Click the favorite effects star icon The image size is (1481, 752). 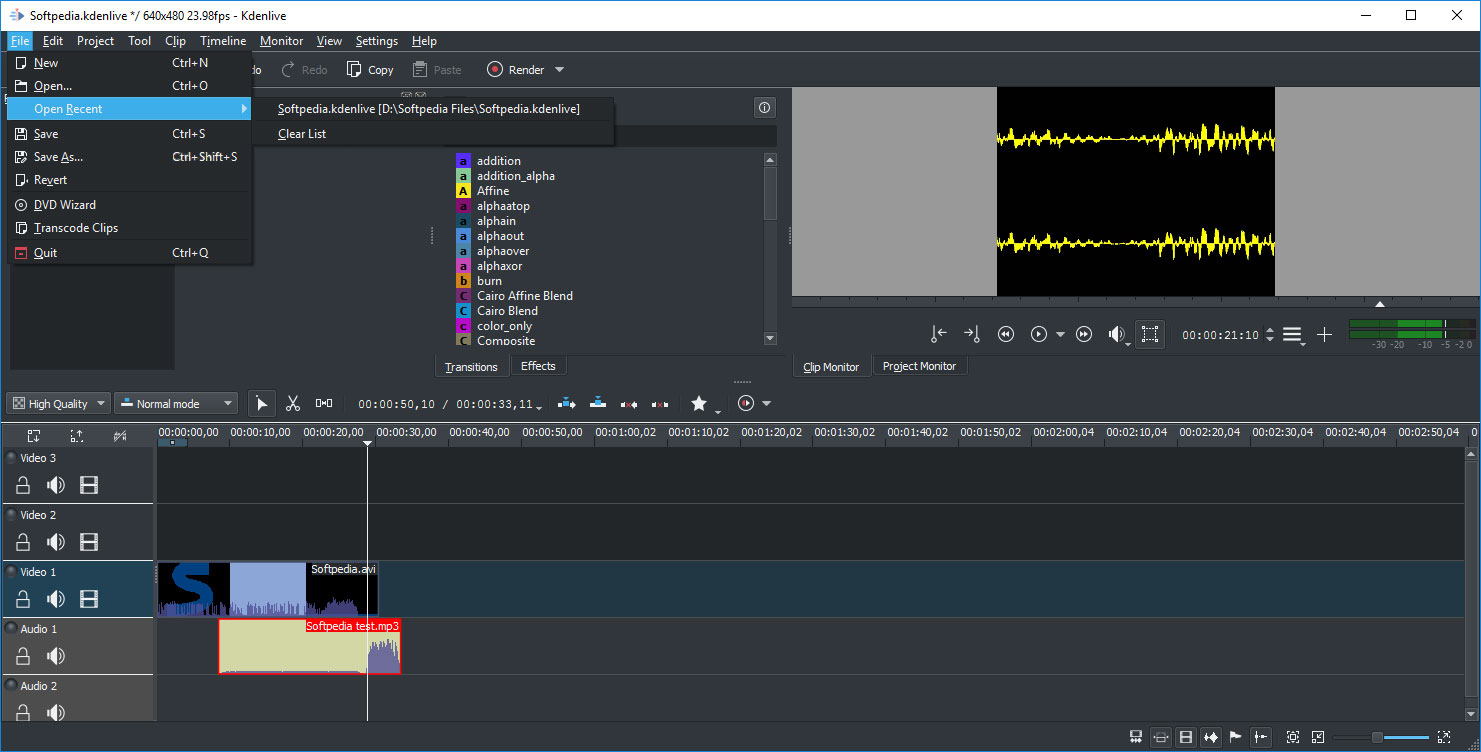pyautogui.click(x=699, y=403)
